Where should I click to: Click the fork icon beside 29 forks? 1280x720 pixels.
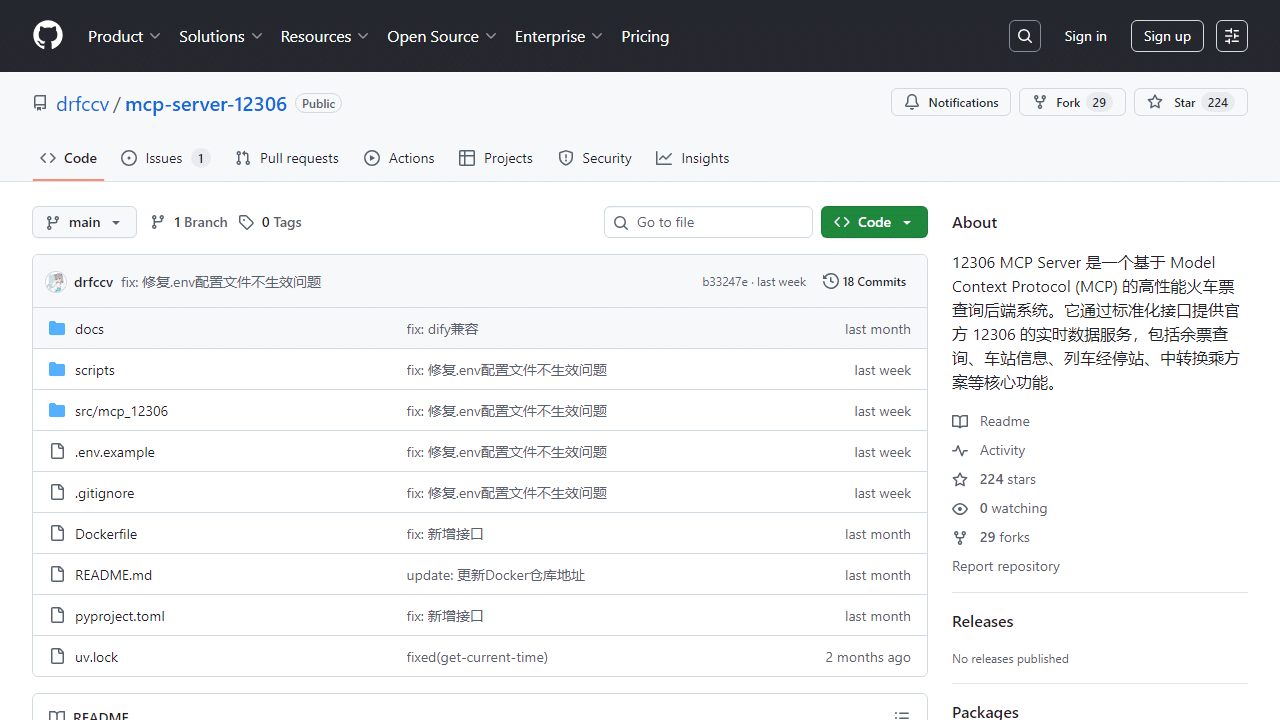pyautogui.click(x=960, y=538)
